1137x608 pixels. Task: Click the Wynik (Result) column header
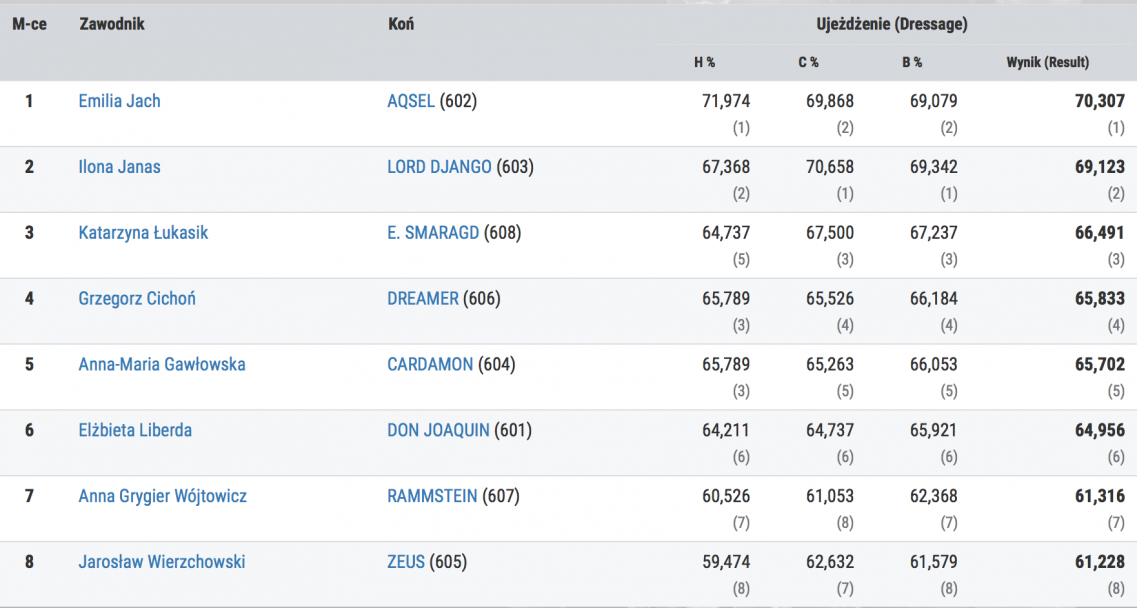(x=1047, y=62)
